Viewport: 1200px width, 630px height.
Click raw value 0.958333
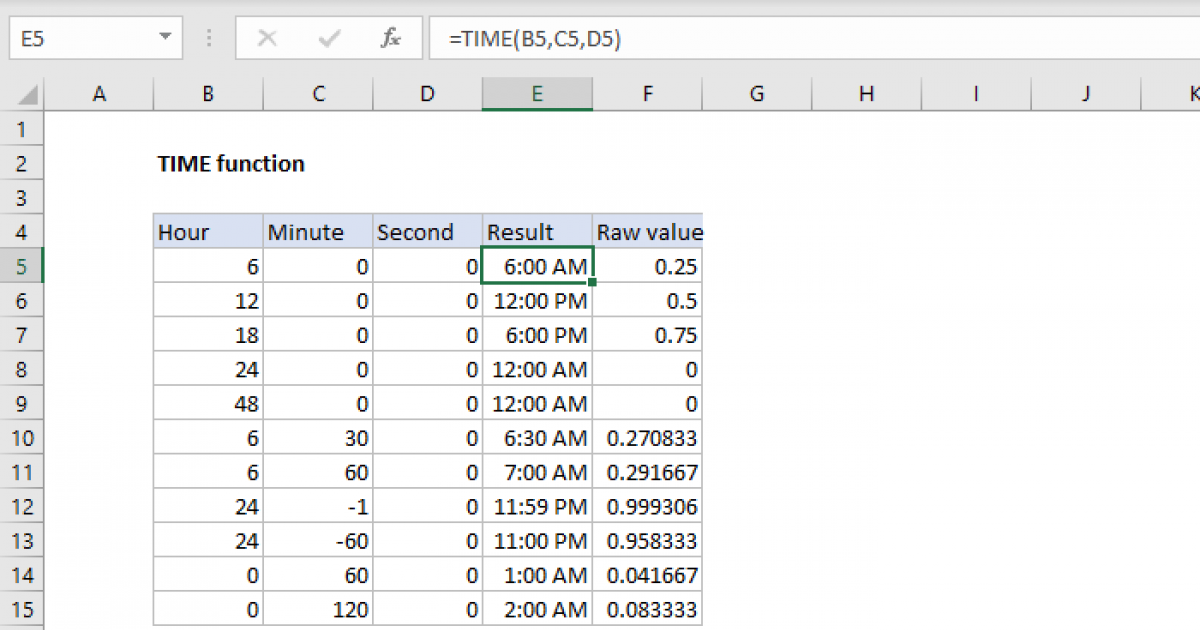click(647, 541)
